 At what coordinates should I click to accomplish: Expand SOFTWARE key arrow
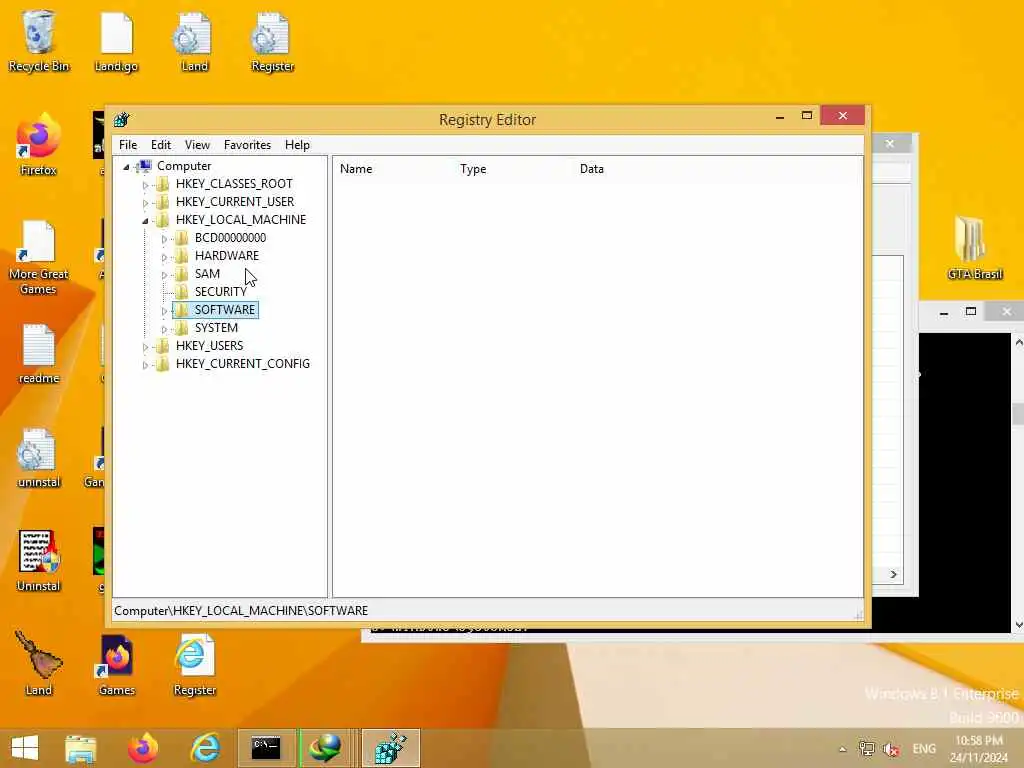coord(164,311)
